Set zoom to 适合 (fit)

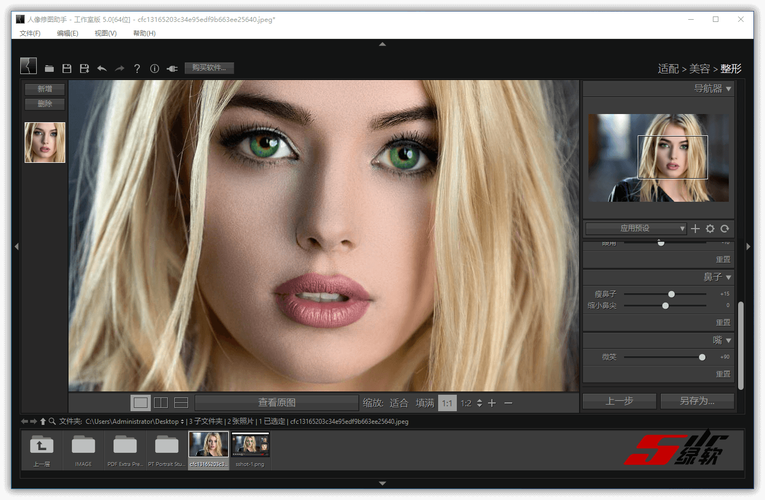coord(399,403)
